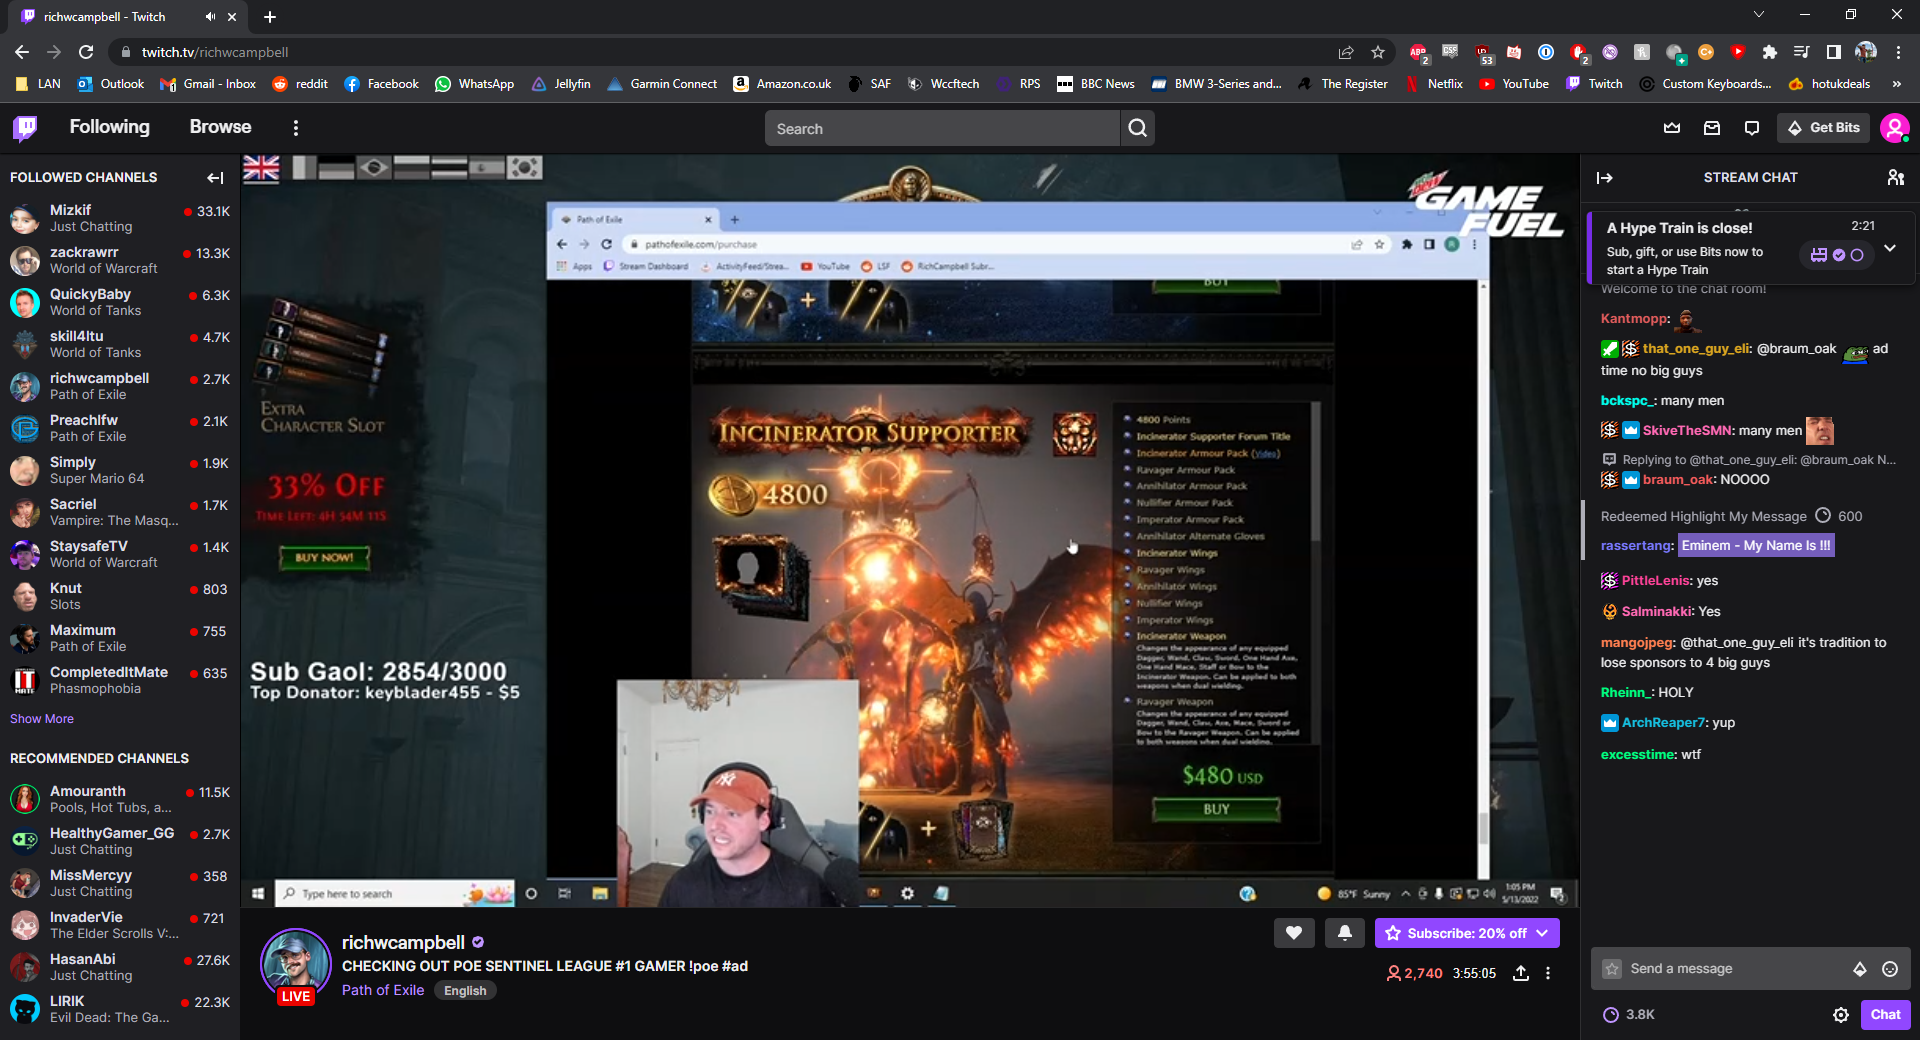
Task: Click chat username rassertang
Action: 1636,546
